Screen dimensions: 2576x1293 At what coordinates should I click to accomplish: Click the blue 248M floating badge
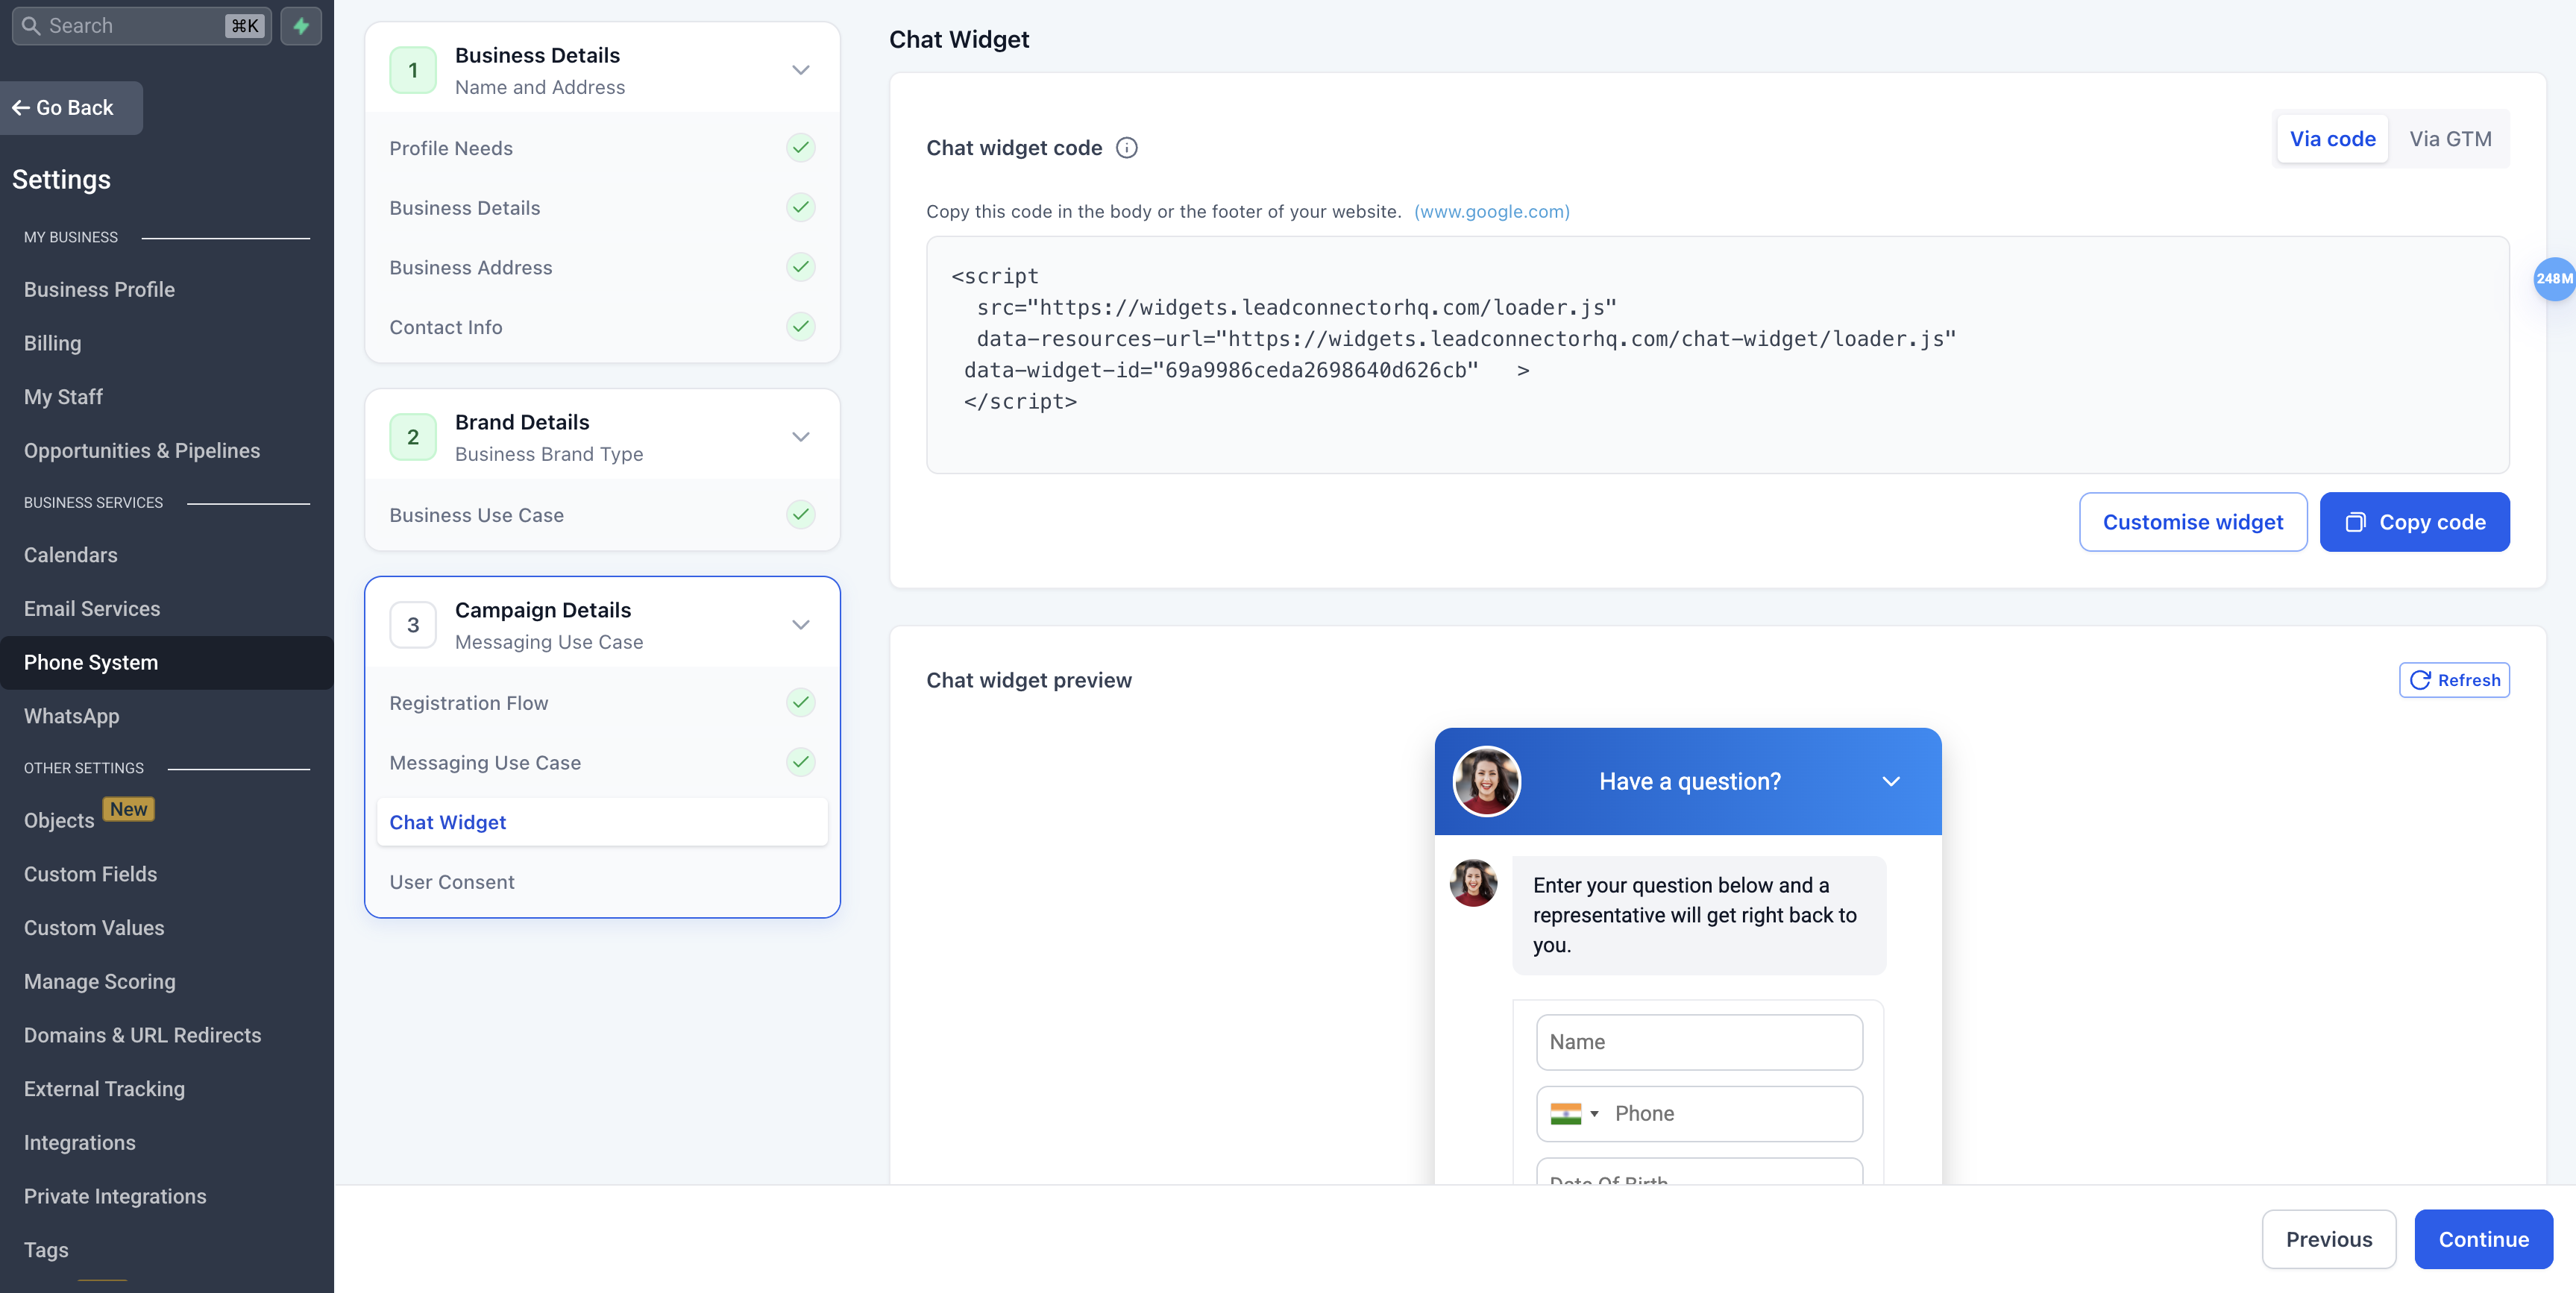tap(2553, 279)
